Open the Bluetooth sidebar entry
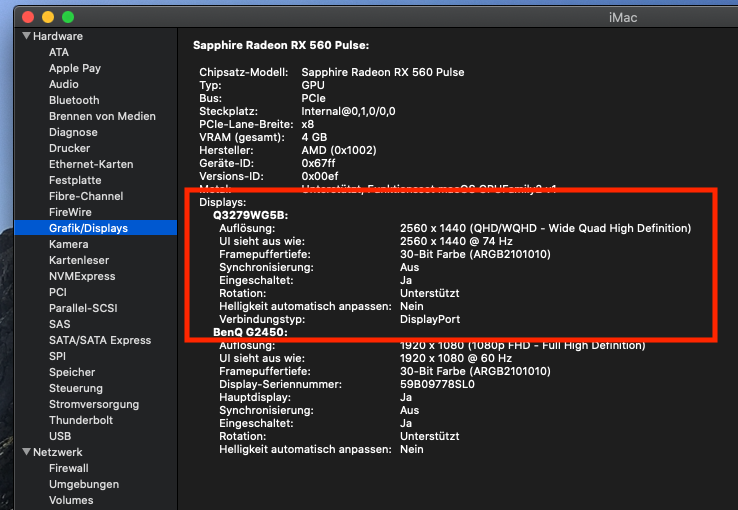738x510 pixels. 74,100
